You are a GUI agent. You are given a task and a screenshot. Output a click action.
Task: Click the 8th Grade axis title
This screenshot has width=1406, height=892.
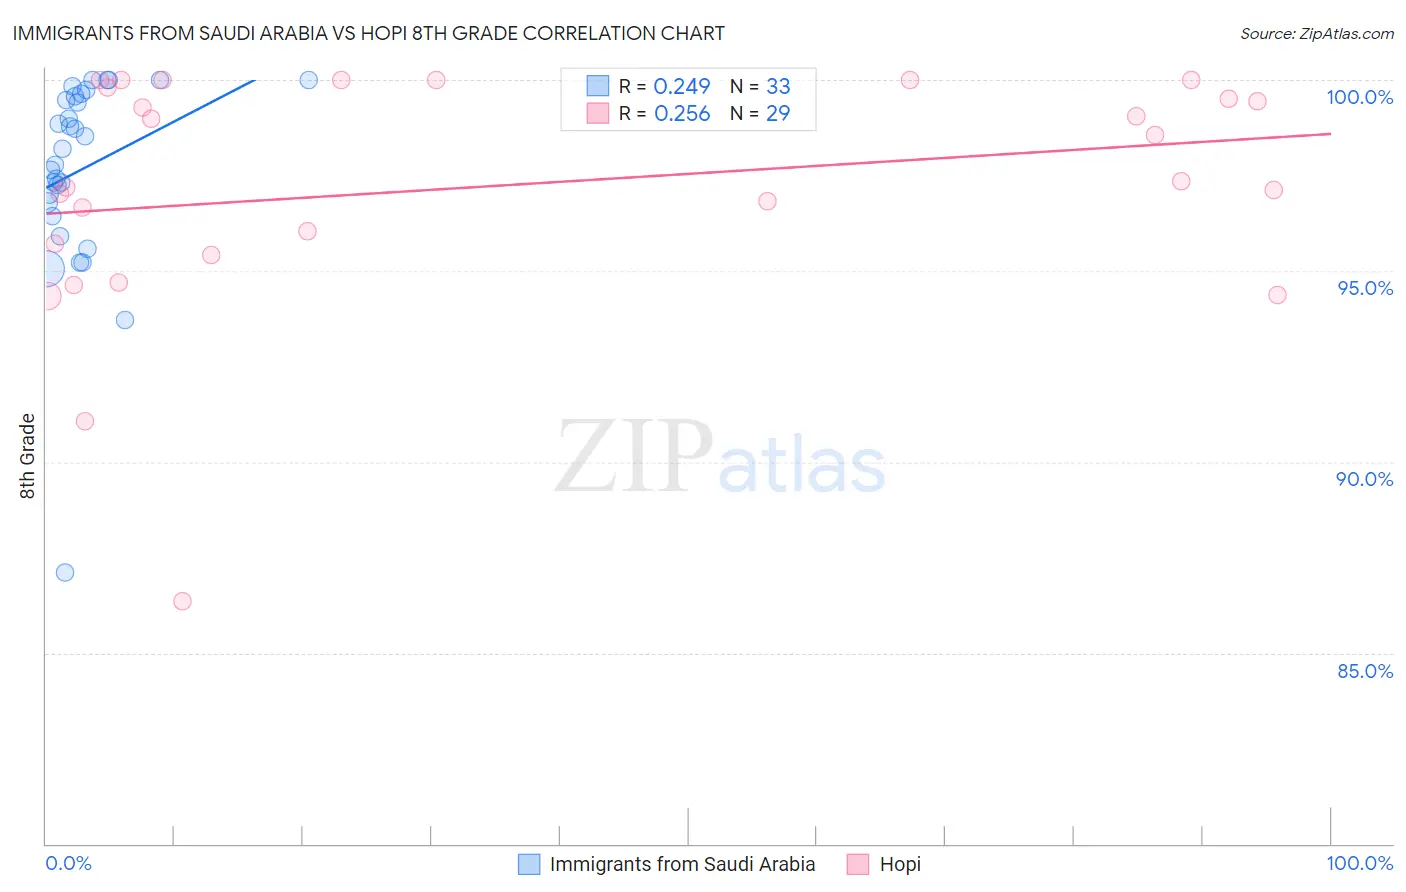[x=28, y=456]
